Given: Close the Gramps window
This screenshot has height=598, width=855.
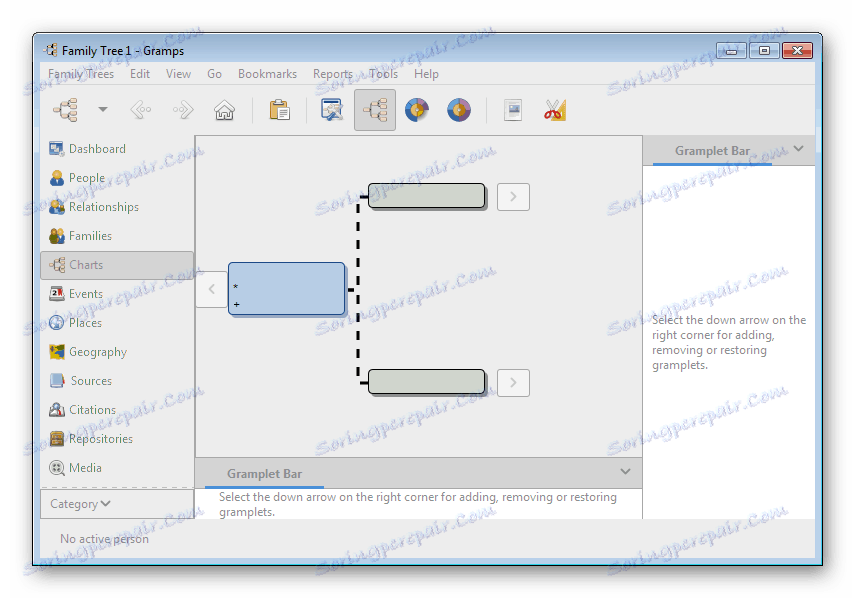Looking at the screenshot, I should click(x=797, y=51).
